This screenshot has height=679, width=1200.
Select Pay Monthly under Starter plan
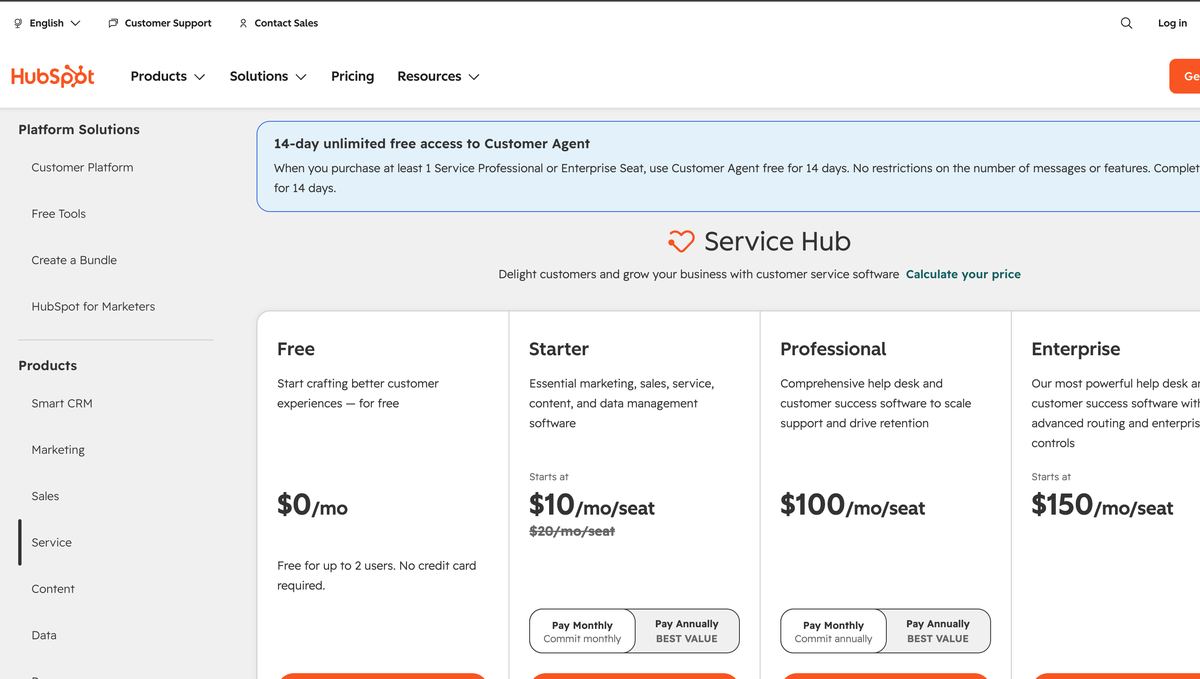[582, 631]
